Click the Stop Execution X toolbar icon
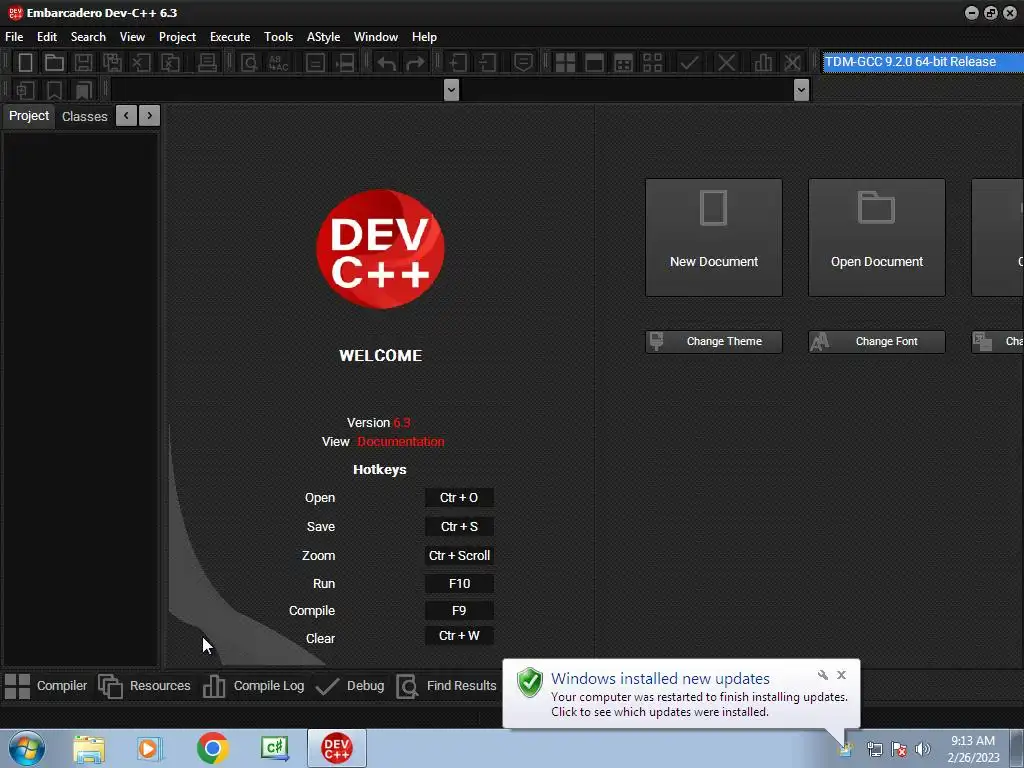This screenshot has width=1024, height=768. coord(726,63)
